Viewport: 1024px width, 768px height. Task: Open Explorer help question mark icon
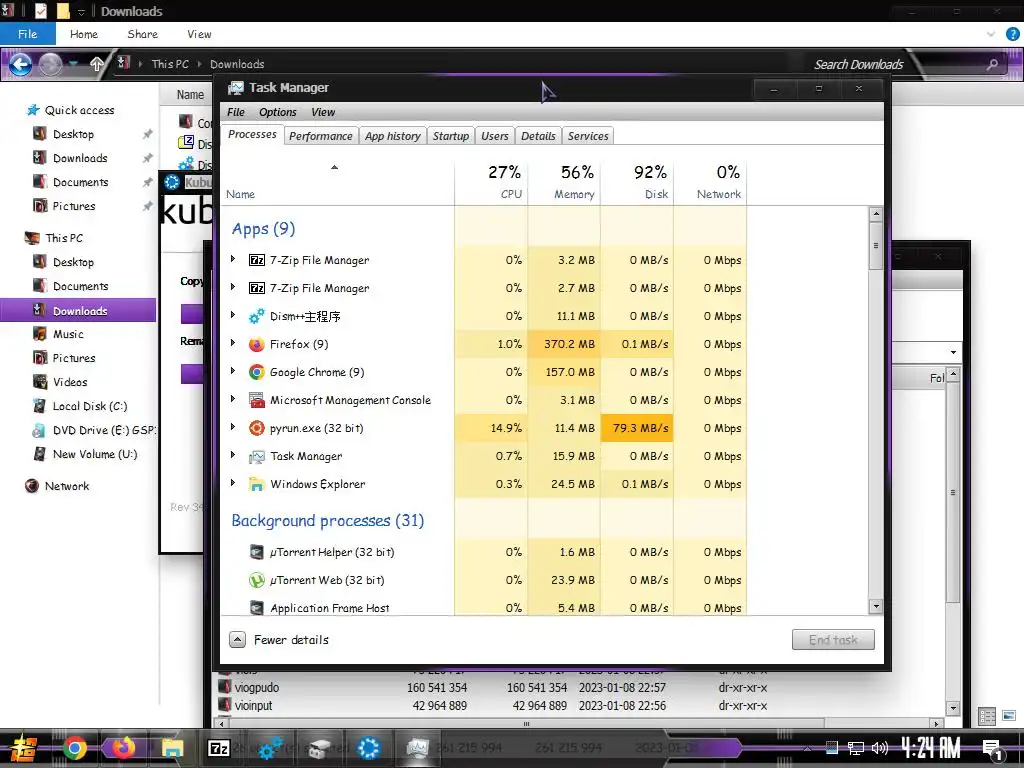1013,34
